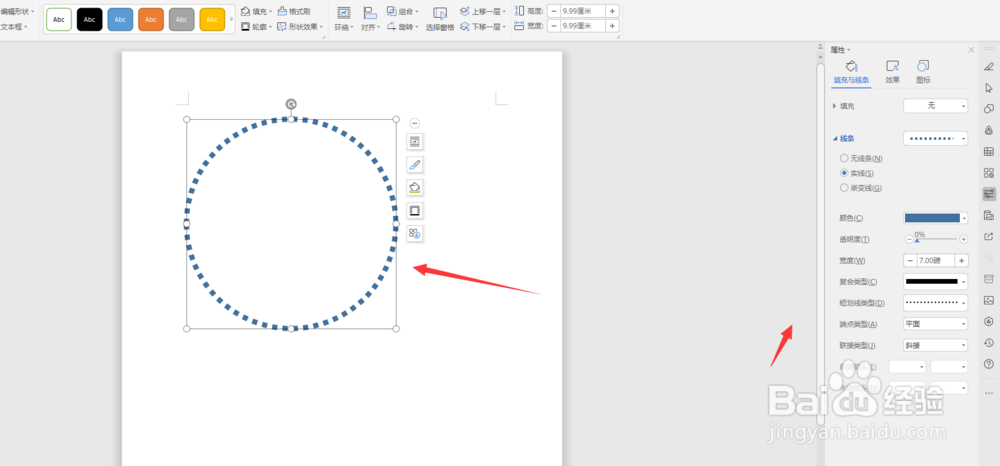Open the 短划线类型 dash type dropdown

[935, 302]
